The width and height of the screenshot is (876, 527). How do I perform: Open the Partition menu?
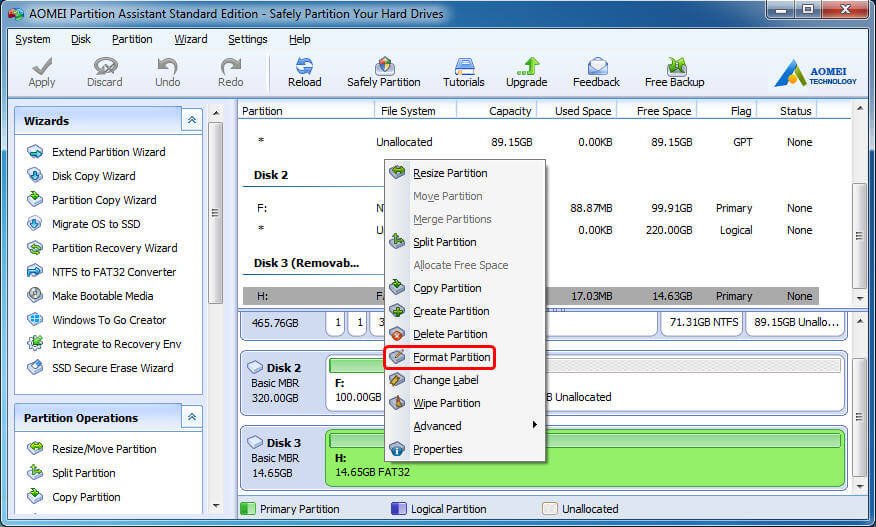132,39
